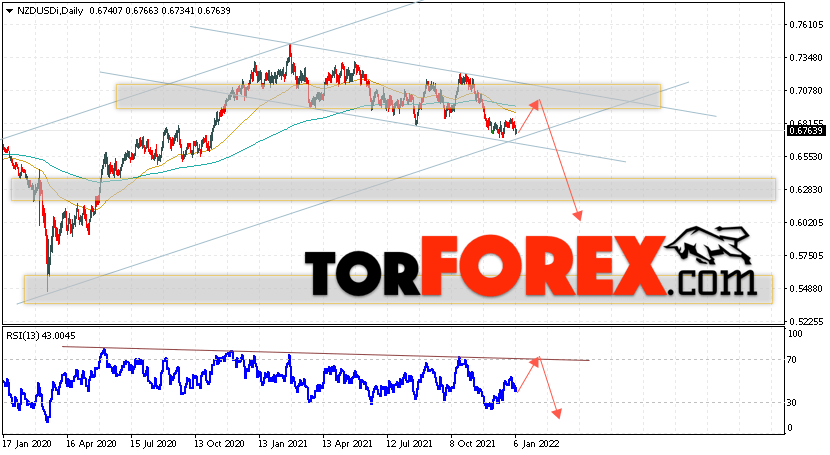The image size is (830, 455).
Task: Click the 15 Jul 2020 date label
Action: [x=154, y=443]
